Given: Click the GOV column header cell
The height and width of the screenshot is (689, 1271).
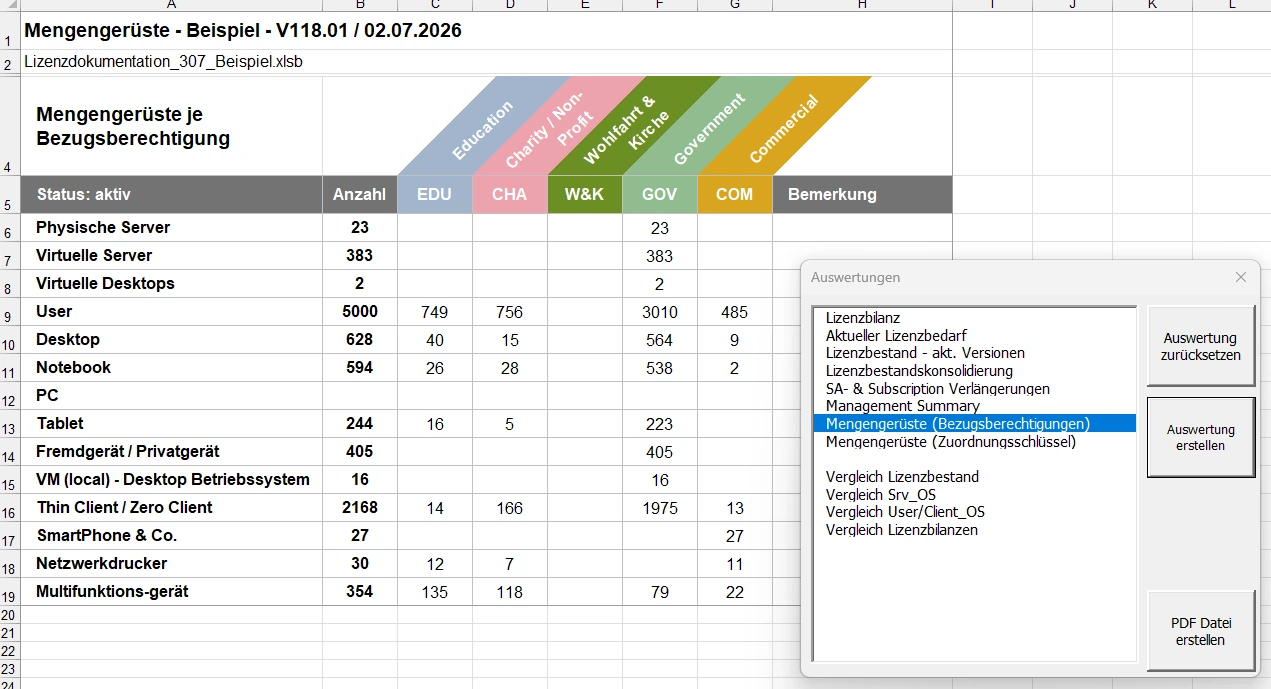Looking at the screenshot, I should tap(660, 194).
